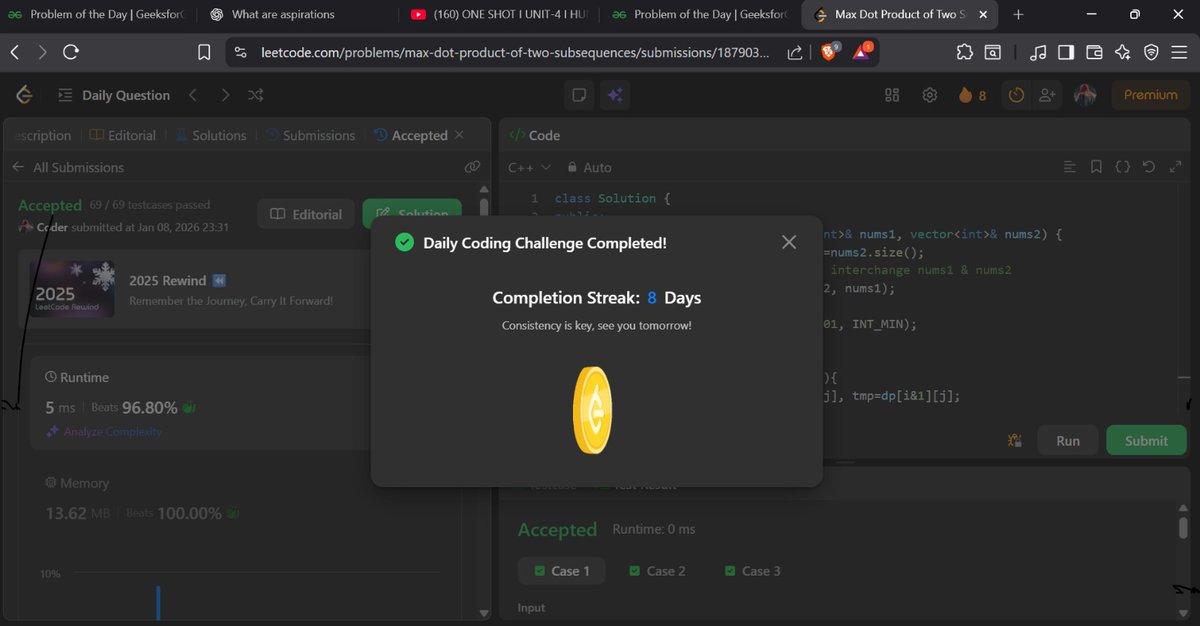Viewport: 1200px width, 626px height.
Task: Switch to the first GeeksforGeeks browser tab
Action: point(97,15)
